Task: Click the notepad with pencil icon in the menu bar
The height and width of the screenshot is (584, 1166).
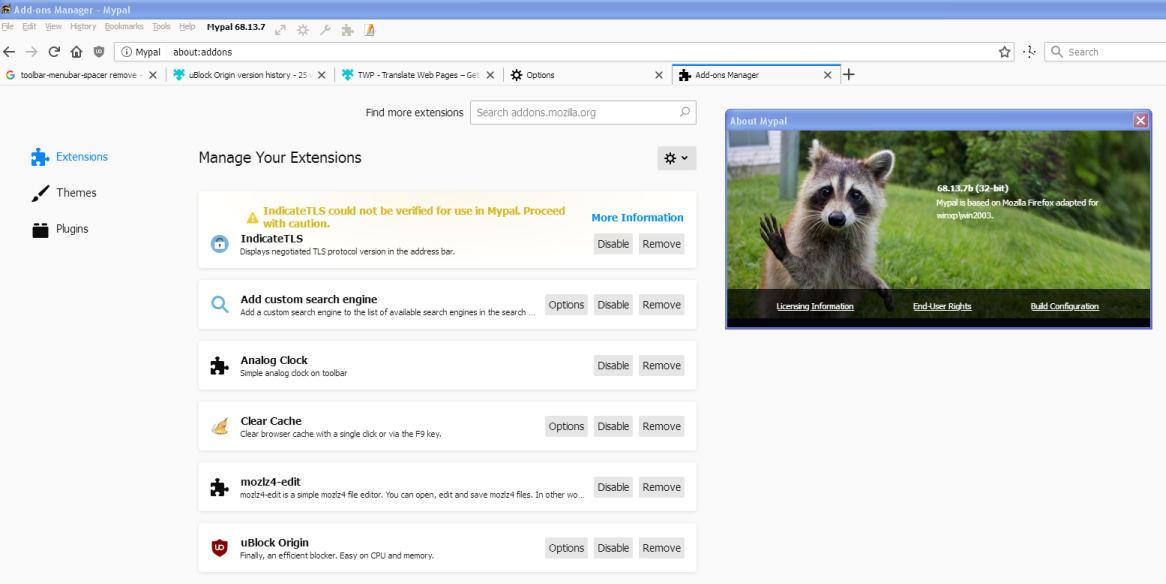Action: [369, 31]
